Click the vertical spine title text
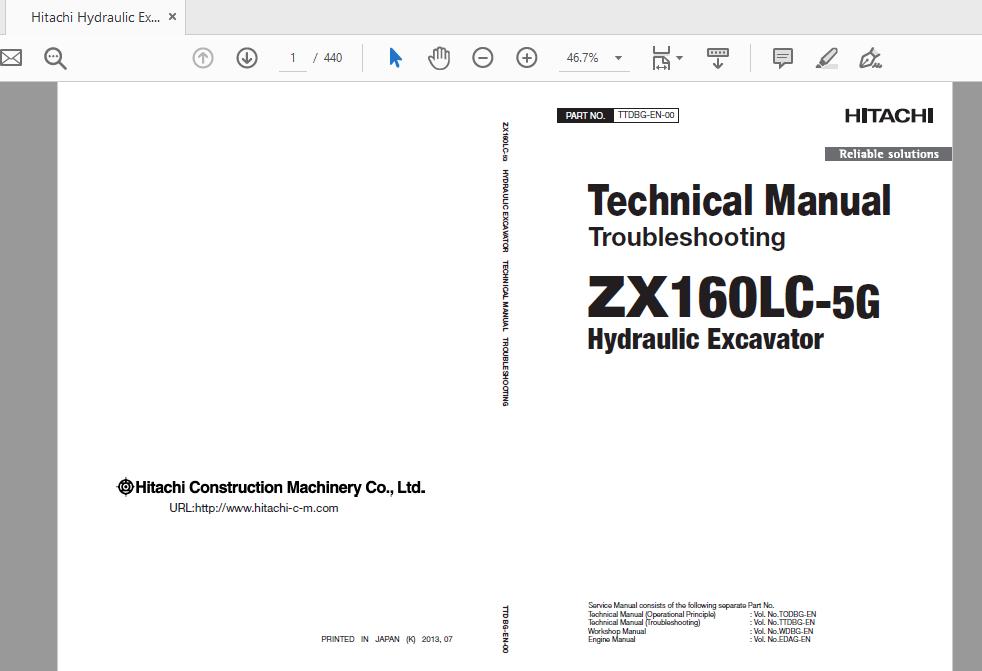 505,264
